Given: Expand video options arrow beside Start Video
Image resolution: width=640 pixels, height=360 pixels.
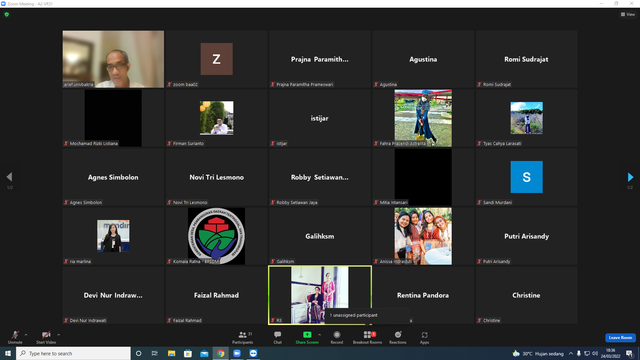Looking at the screenshot, I should click(59, 335).
